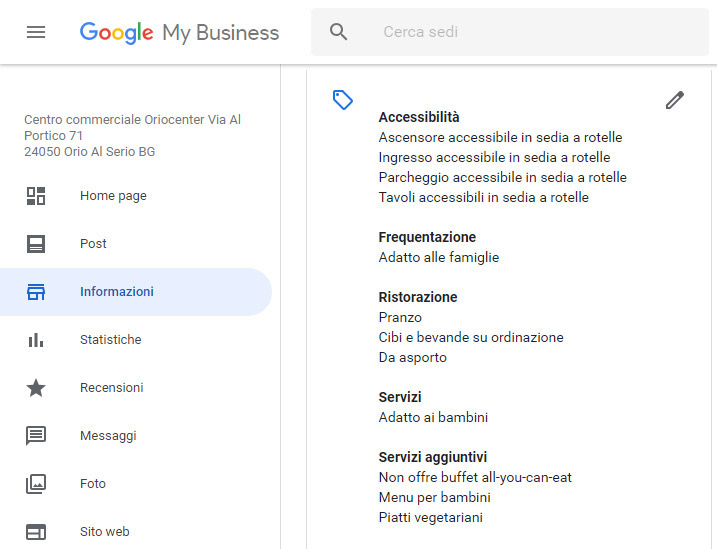717x549 pixels.
Task: Click the pencil edit attributes icon
Action: tap(674, 100)
